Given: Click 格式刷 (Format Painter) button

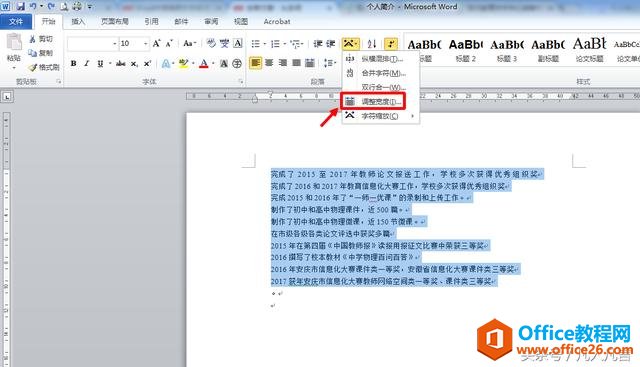Looking at the screenshot, I should 44,67.
